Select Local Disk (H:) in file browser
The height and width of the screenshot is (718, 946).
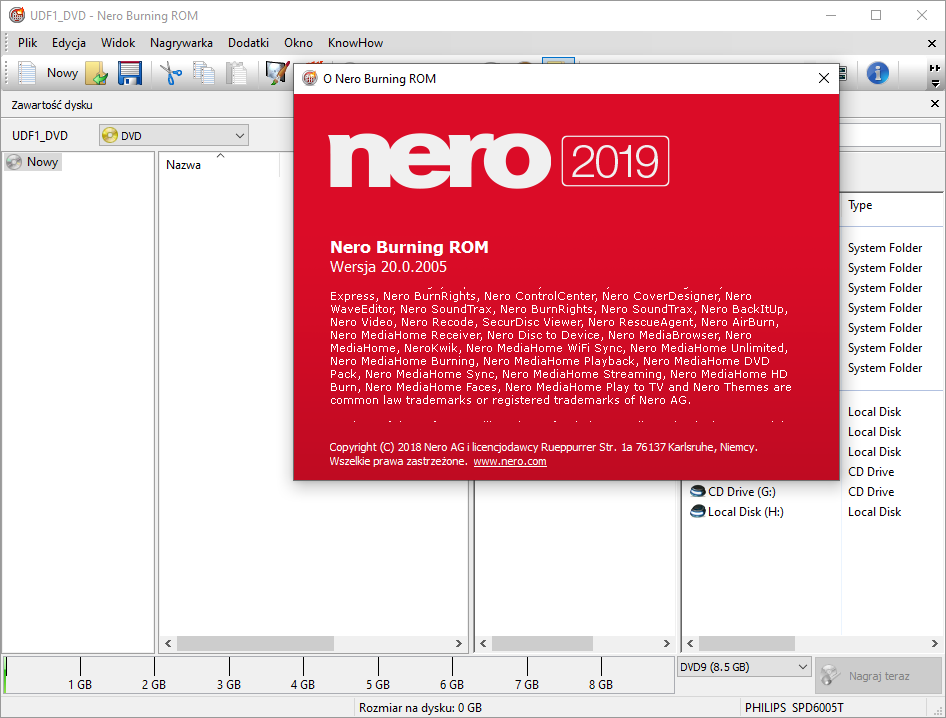pyautogui.click(x=746, y=512)
